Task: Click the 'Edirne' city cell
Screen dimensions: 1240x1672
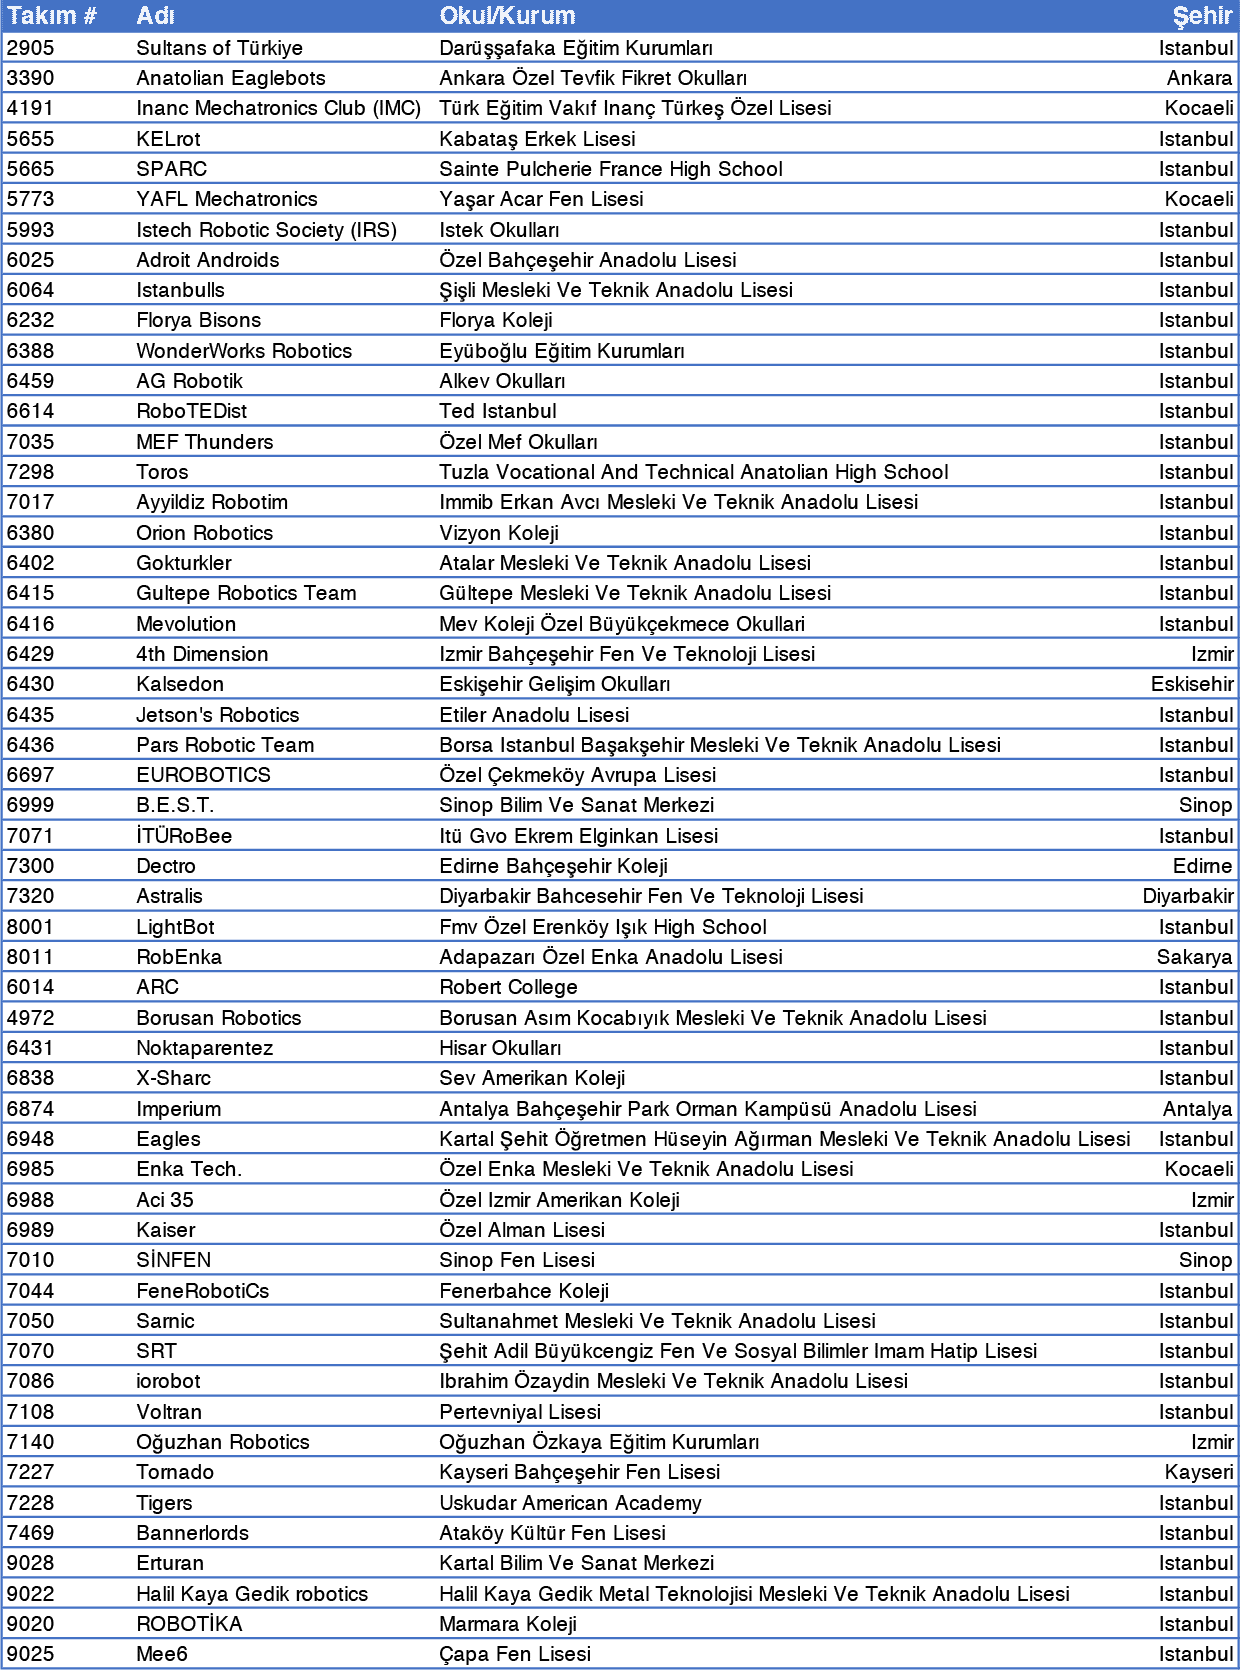Action: (x=1203, y=866)
